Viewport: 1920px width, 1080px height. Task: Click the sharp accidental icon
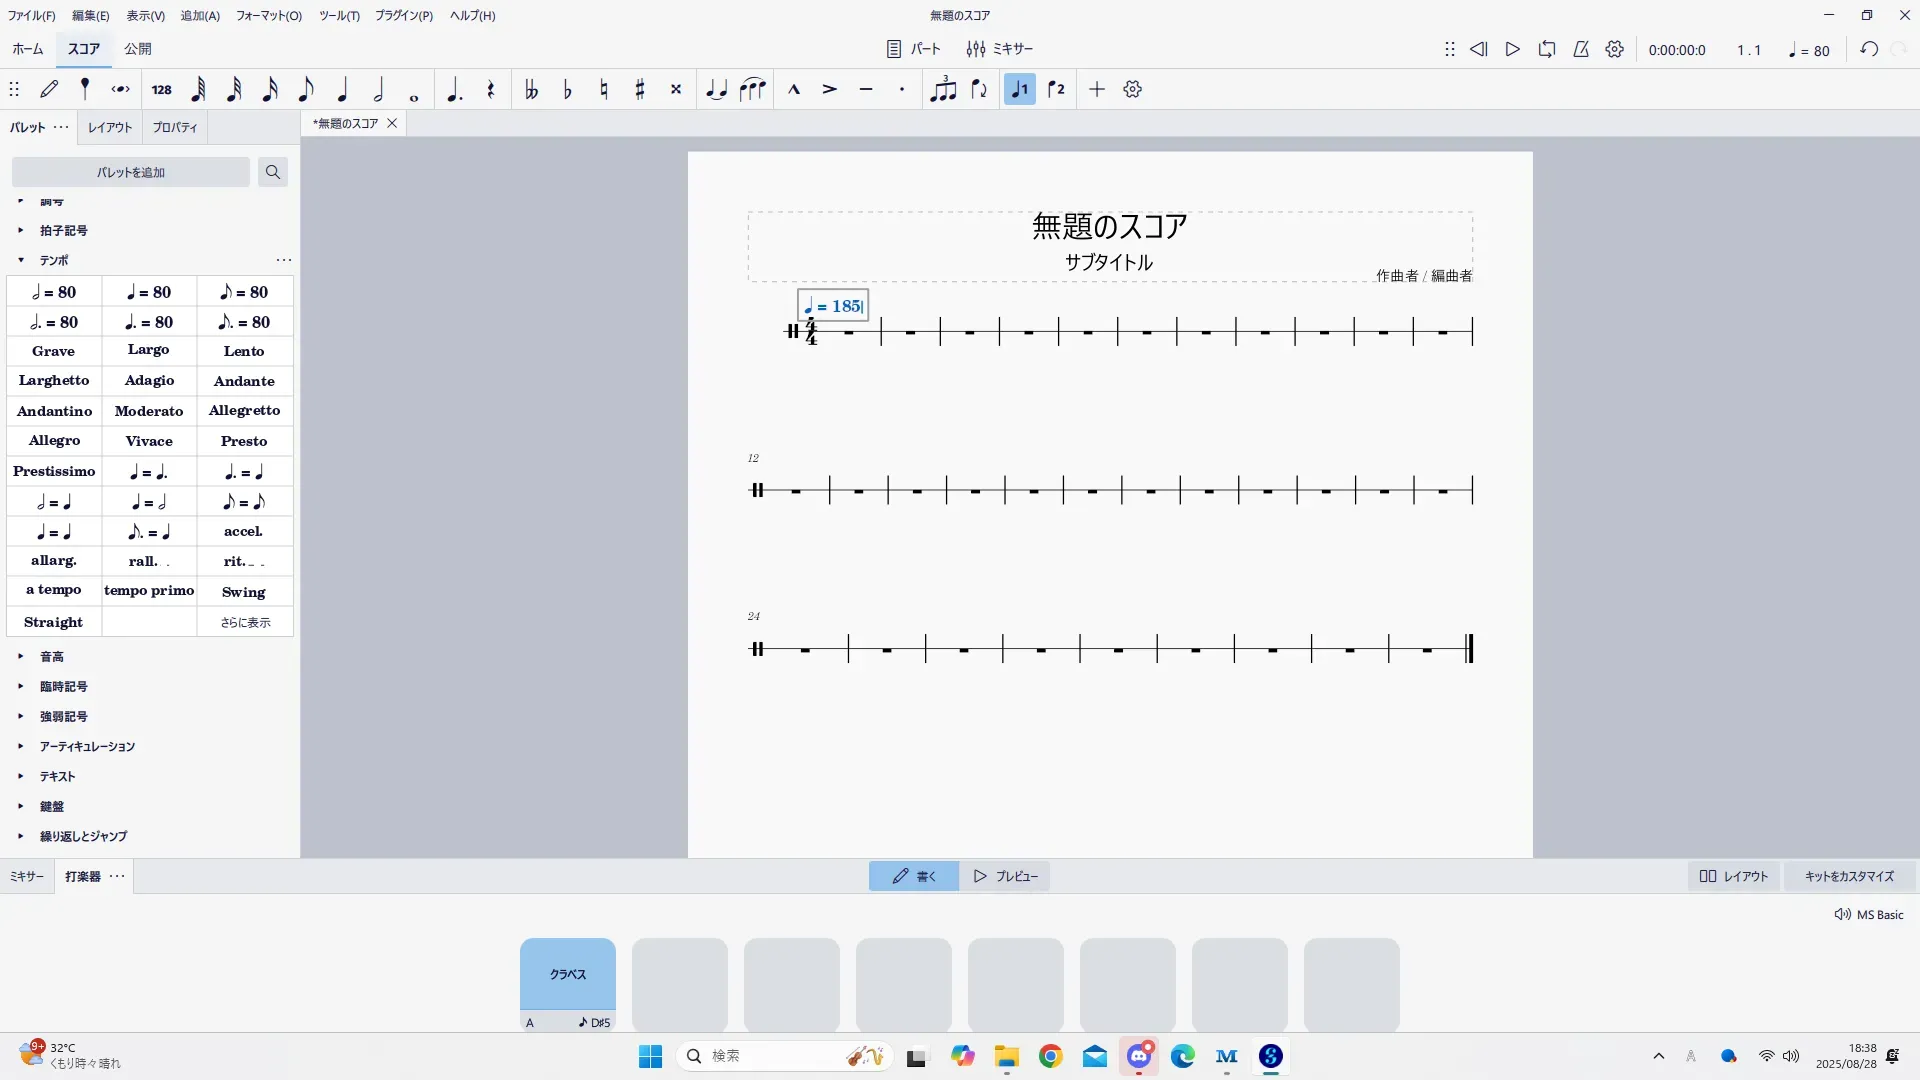click(640, 90)
